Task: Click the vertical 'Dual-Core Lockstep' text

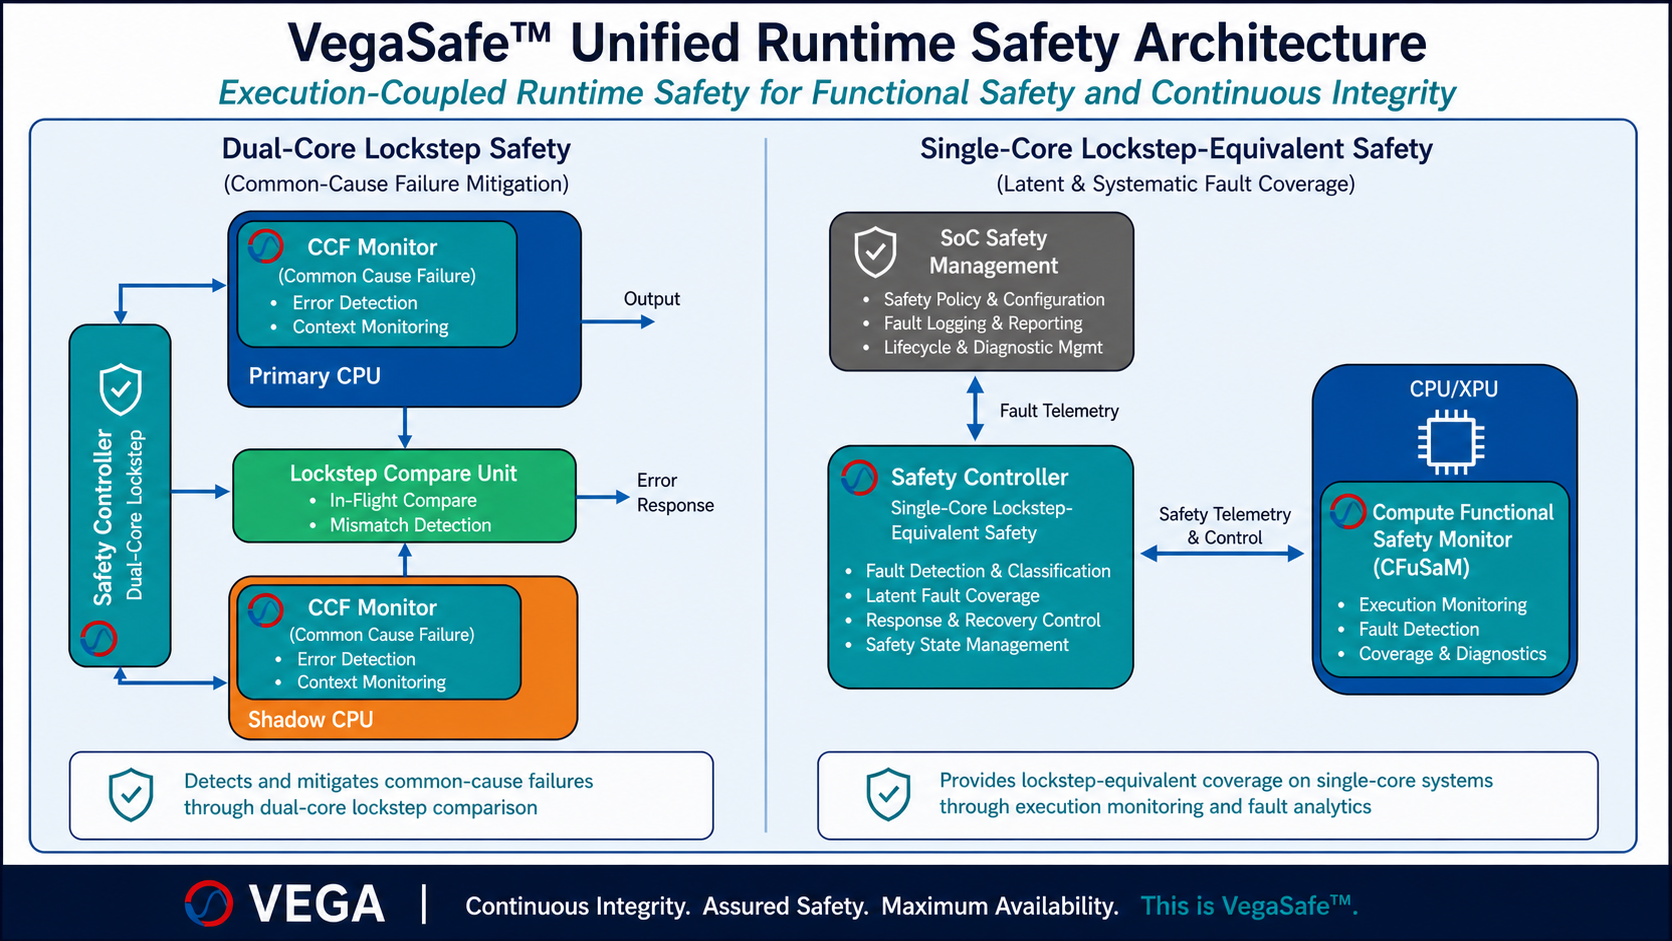Action: [x=135, y=515]
